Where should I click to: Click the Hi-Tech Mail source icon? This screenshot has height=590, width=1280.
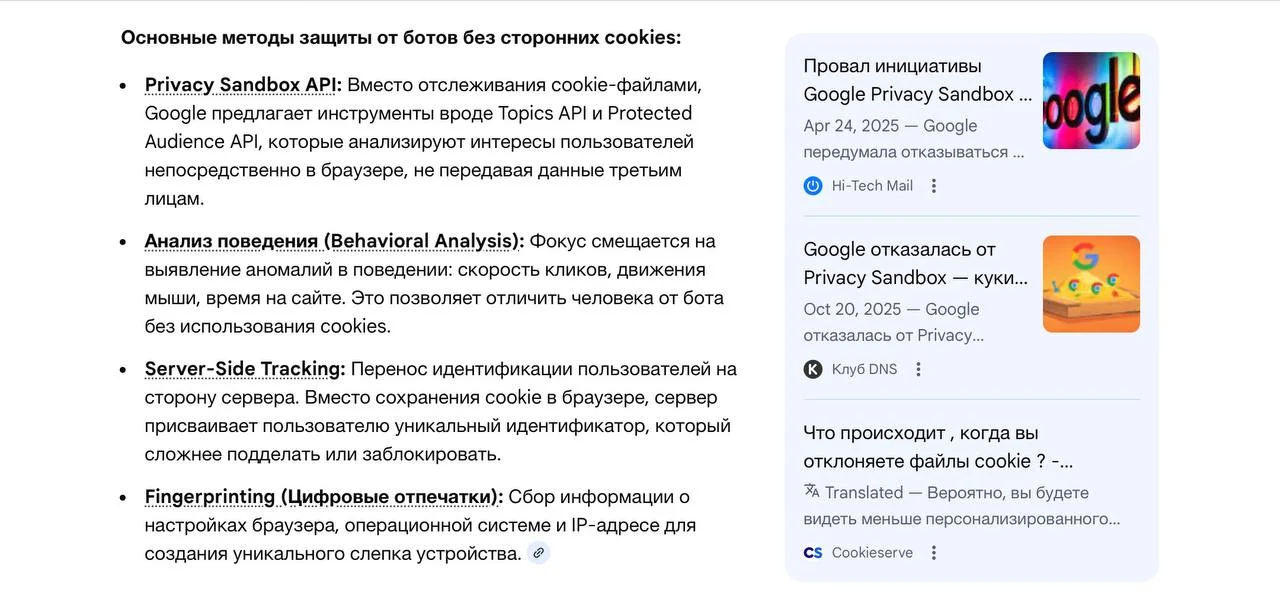[813, 186]
